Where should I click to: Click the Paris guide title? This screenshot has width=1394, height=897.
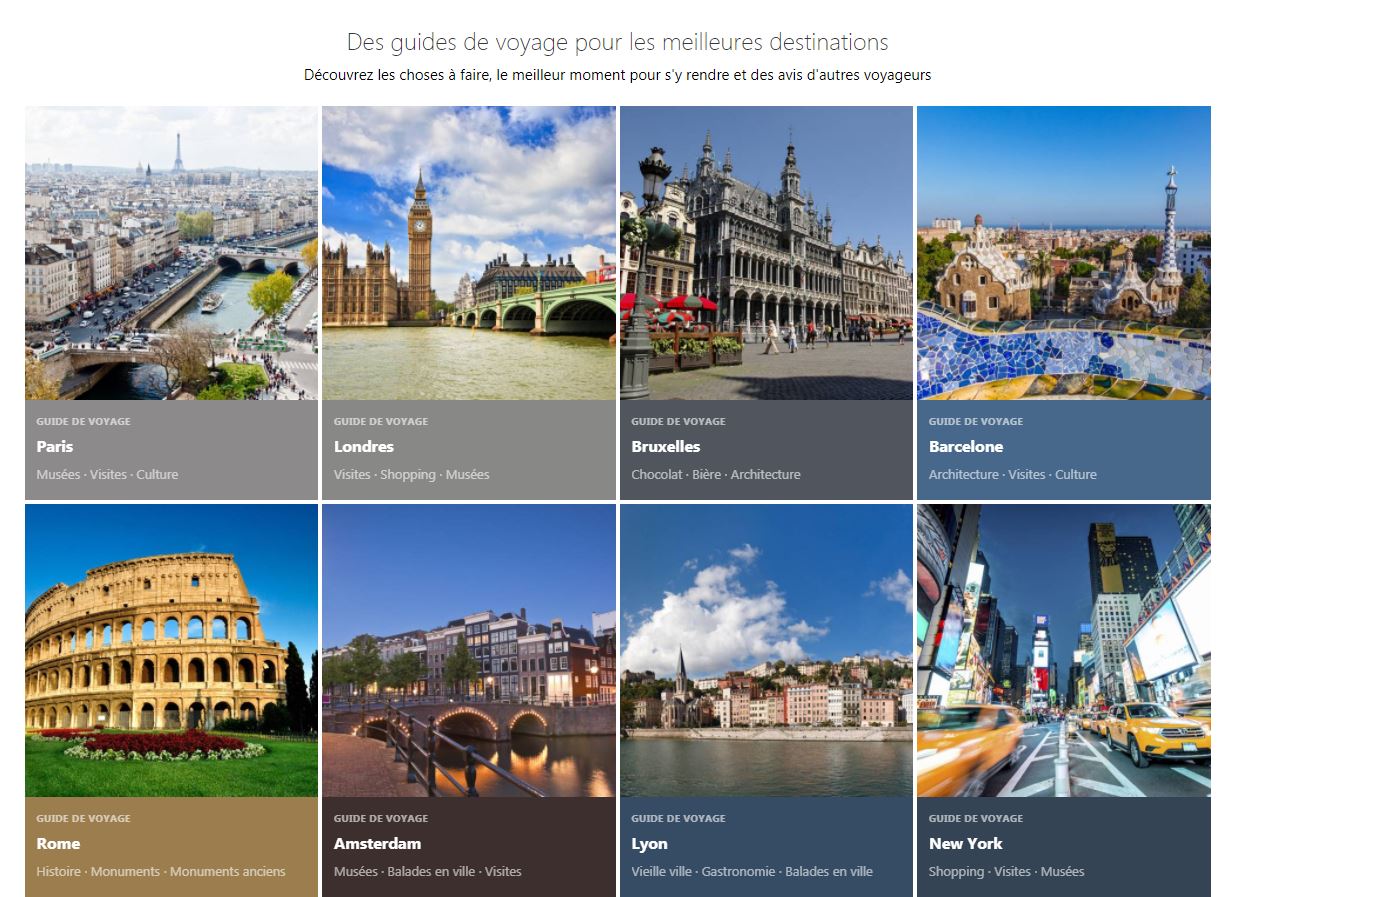coord(55,447)
